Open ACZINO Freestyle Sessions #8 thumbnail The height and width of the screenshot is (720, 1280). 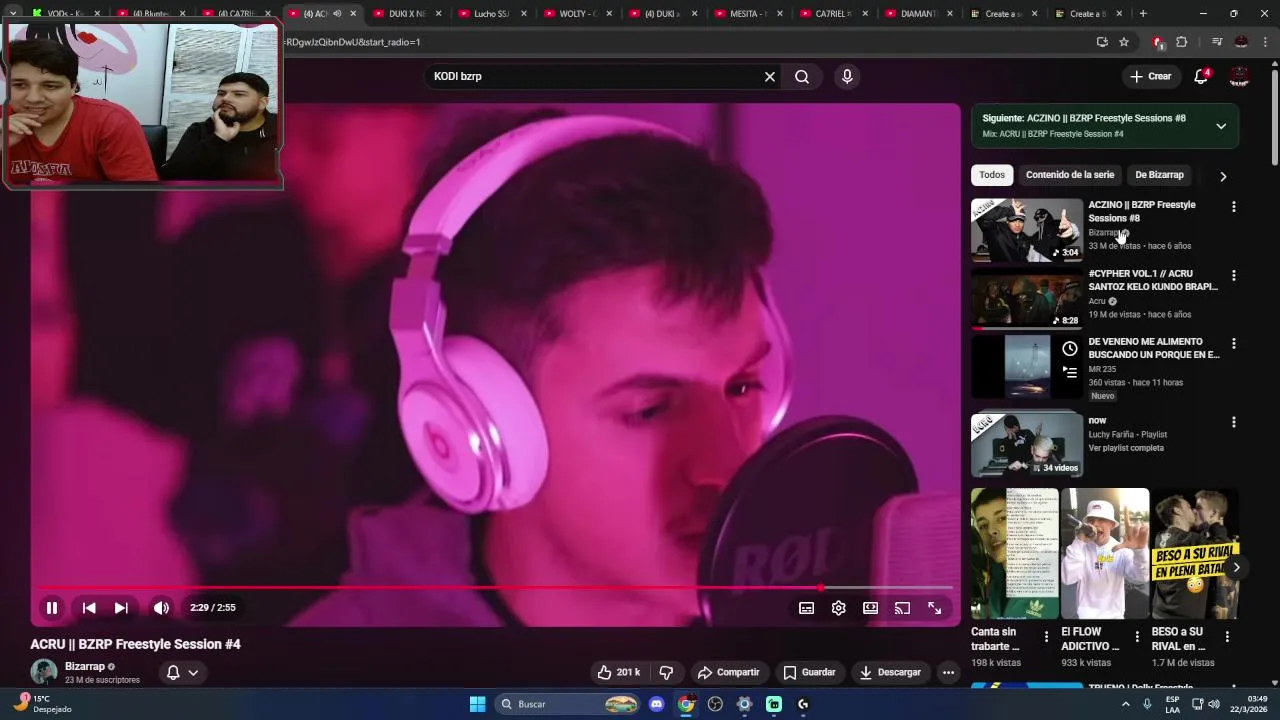[x=1027, y=230]
